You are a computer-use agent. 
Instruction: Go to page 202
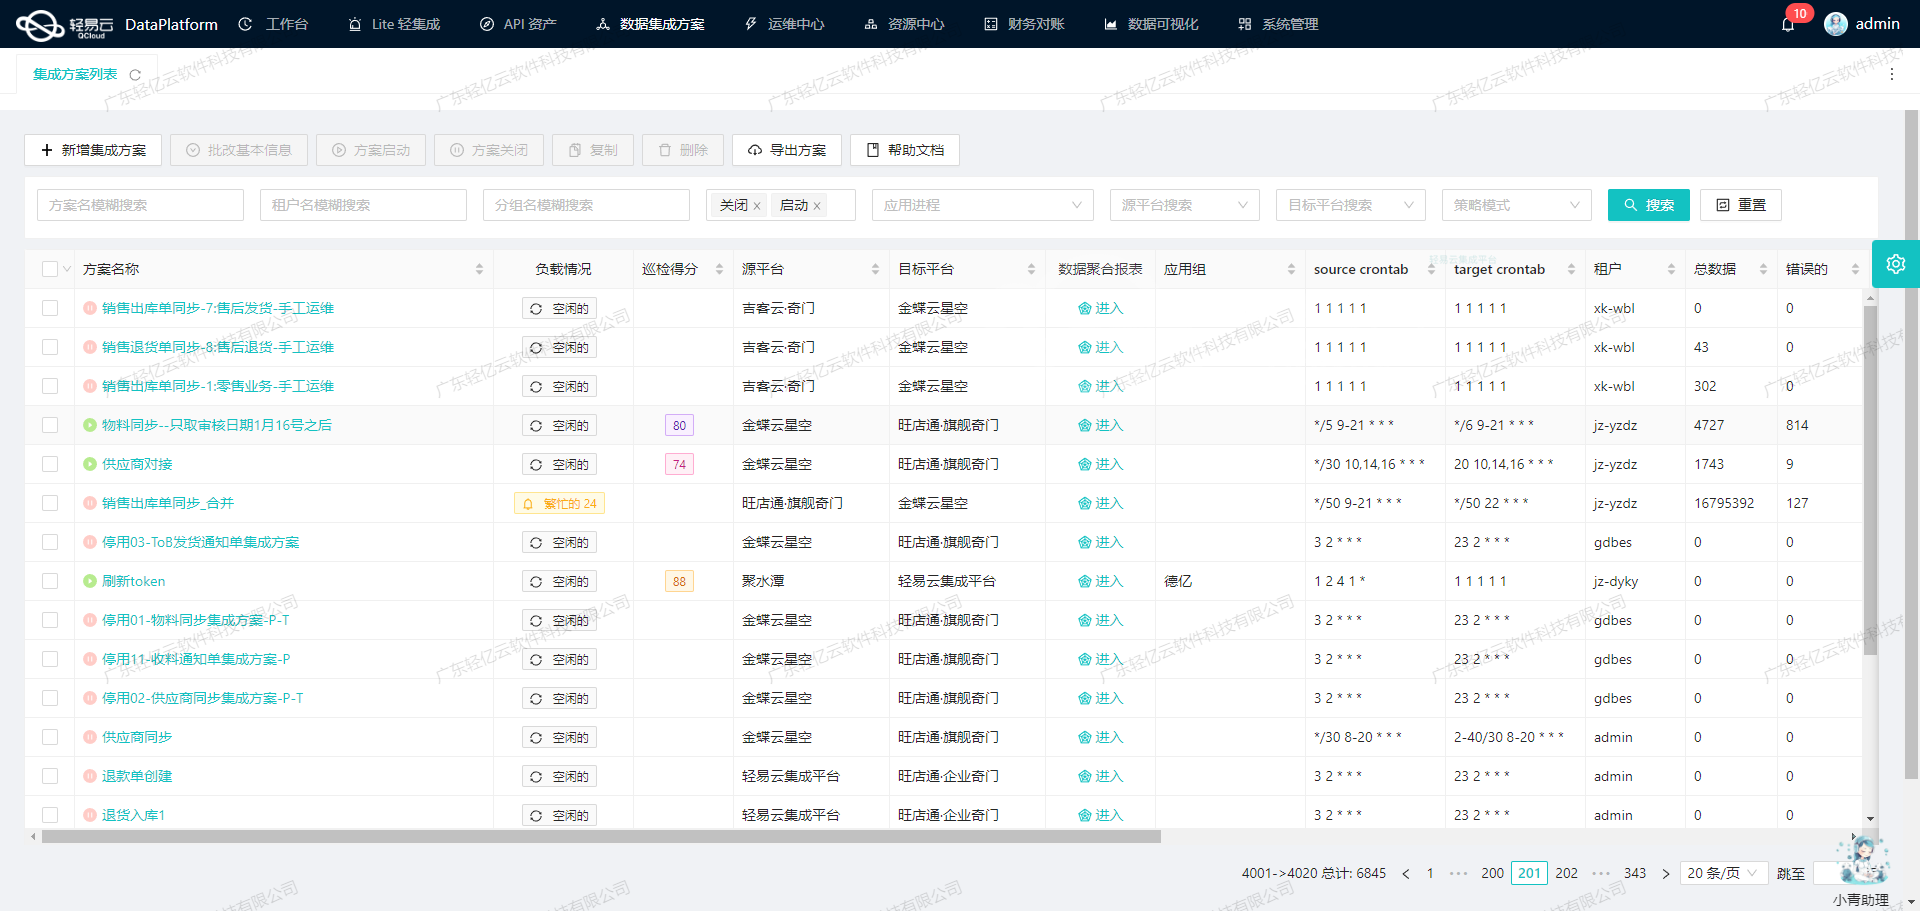coord(1566,873)
